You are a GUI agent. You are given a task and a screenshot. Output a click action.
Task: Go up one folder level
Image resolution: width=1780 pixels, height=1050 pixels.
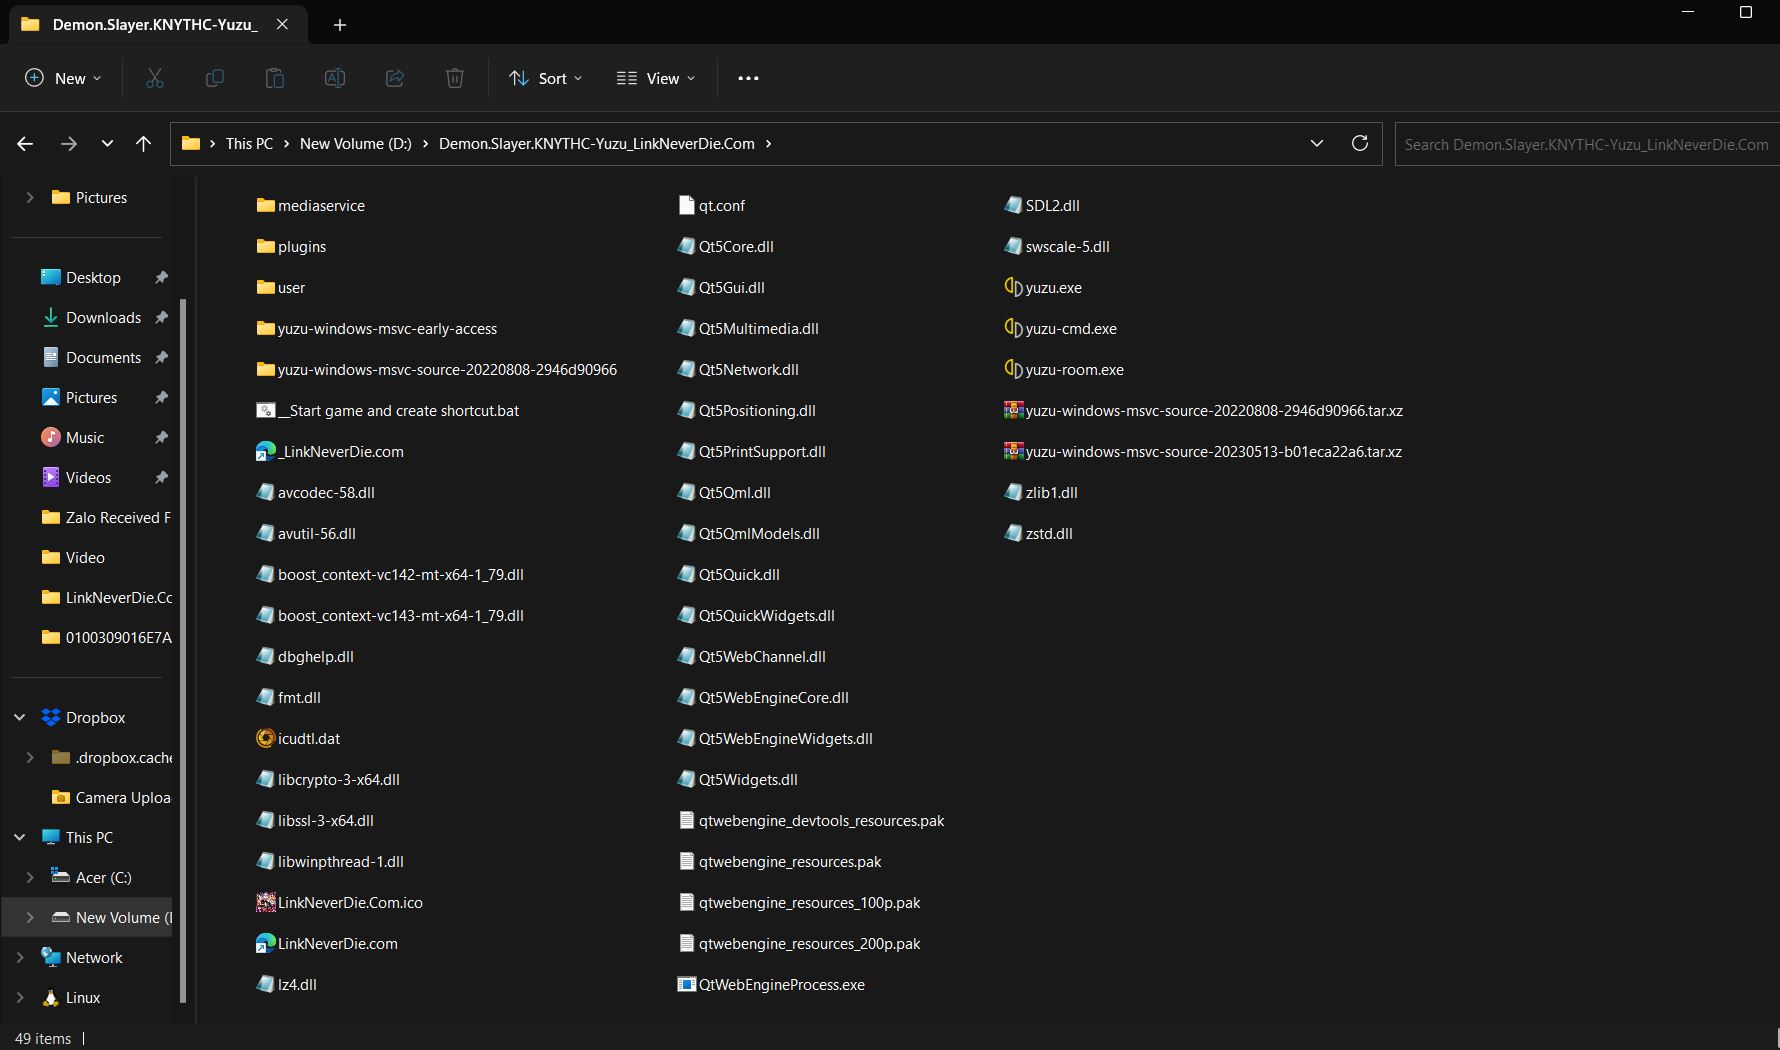tap(143, 144)
